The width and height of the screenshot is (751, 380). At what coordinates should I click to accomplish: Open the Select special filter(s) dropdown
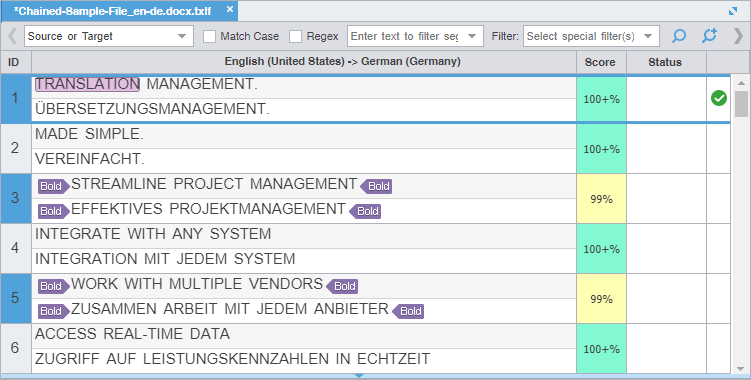click(x=591, y=36)
